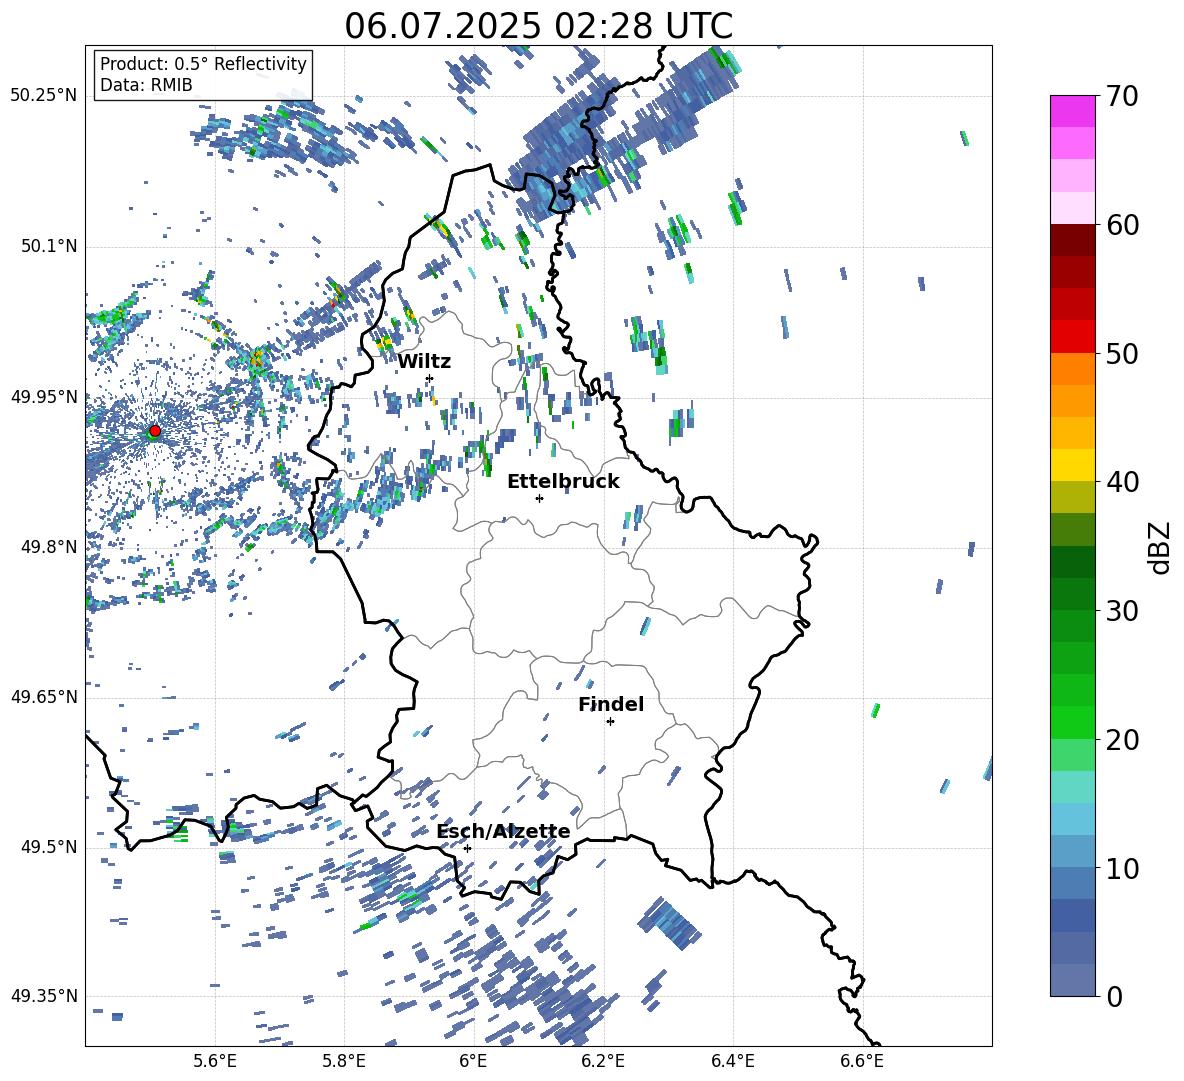Viewport: 1184px width, 1081px height.
Task: Click the Findel station cross marker
Action: pyautogui.click(x=610, y=722)
